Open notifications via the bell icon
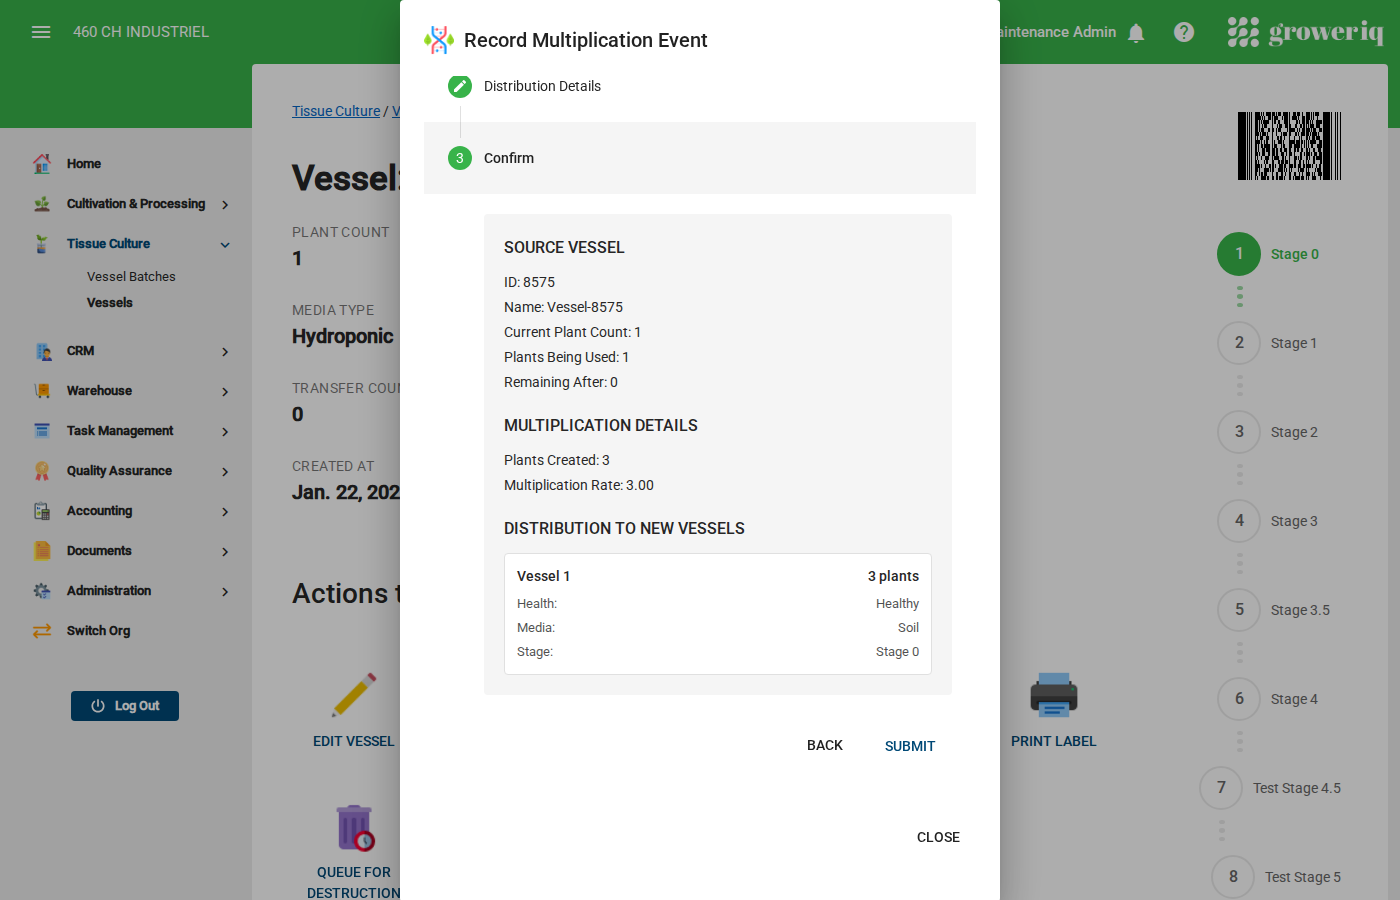 (1136, 31)
